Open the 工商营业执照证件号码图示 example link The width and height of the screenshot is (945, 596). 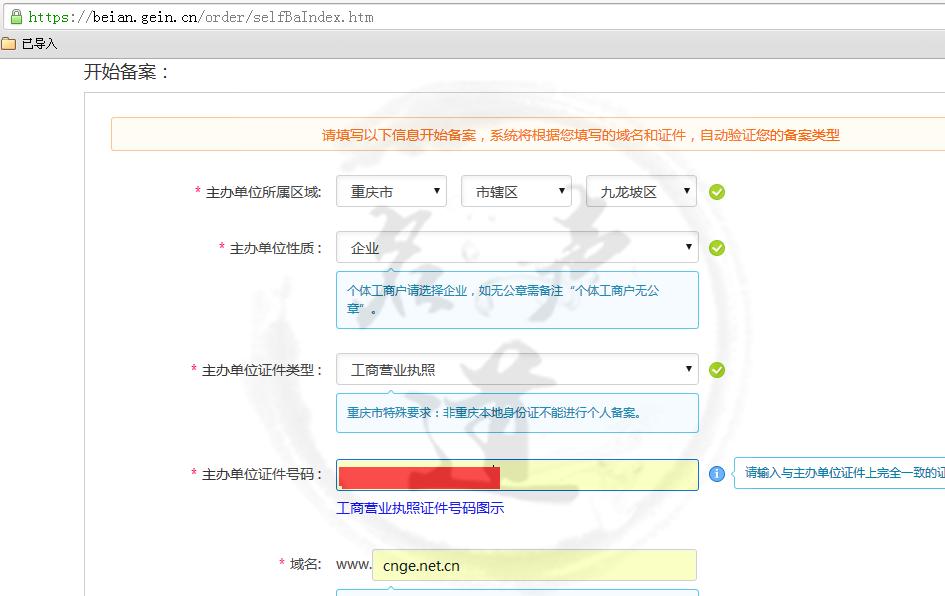click(419, 508)
